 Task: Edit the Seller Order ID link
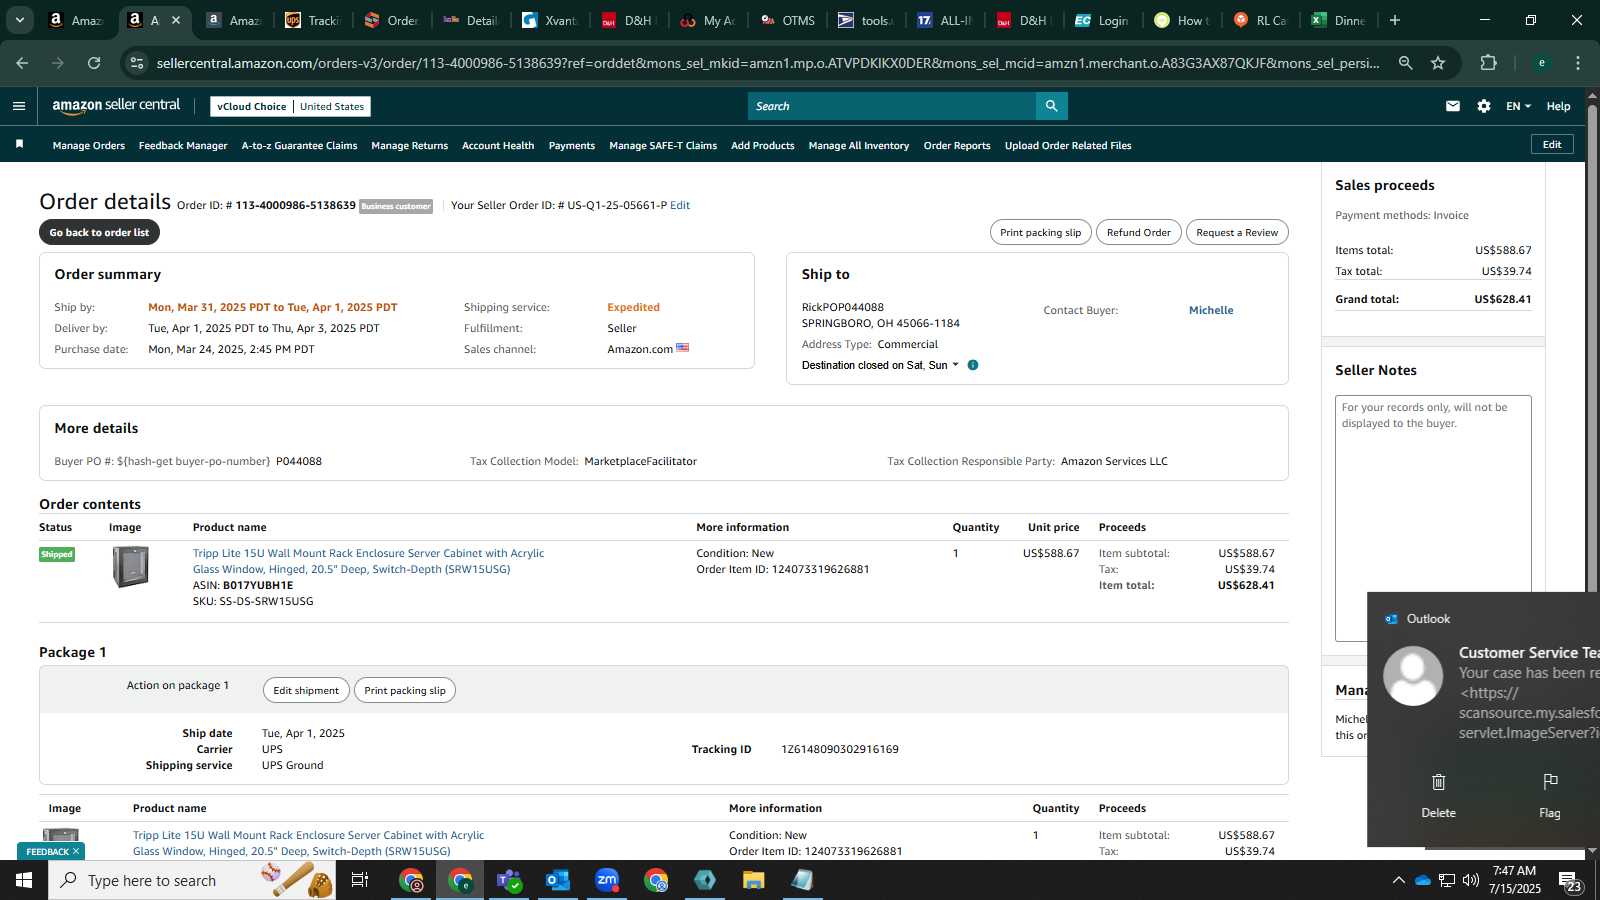tap(680, 205)
